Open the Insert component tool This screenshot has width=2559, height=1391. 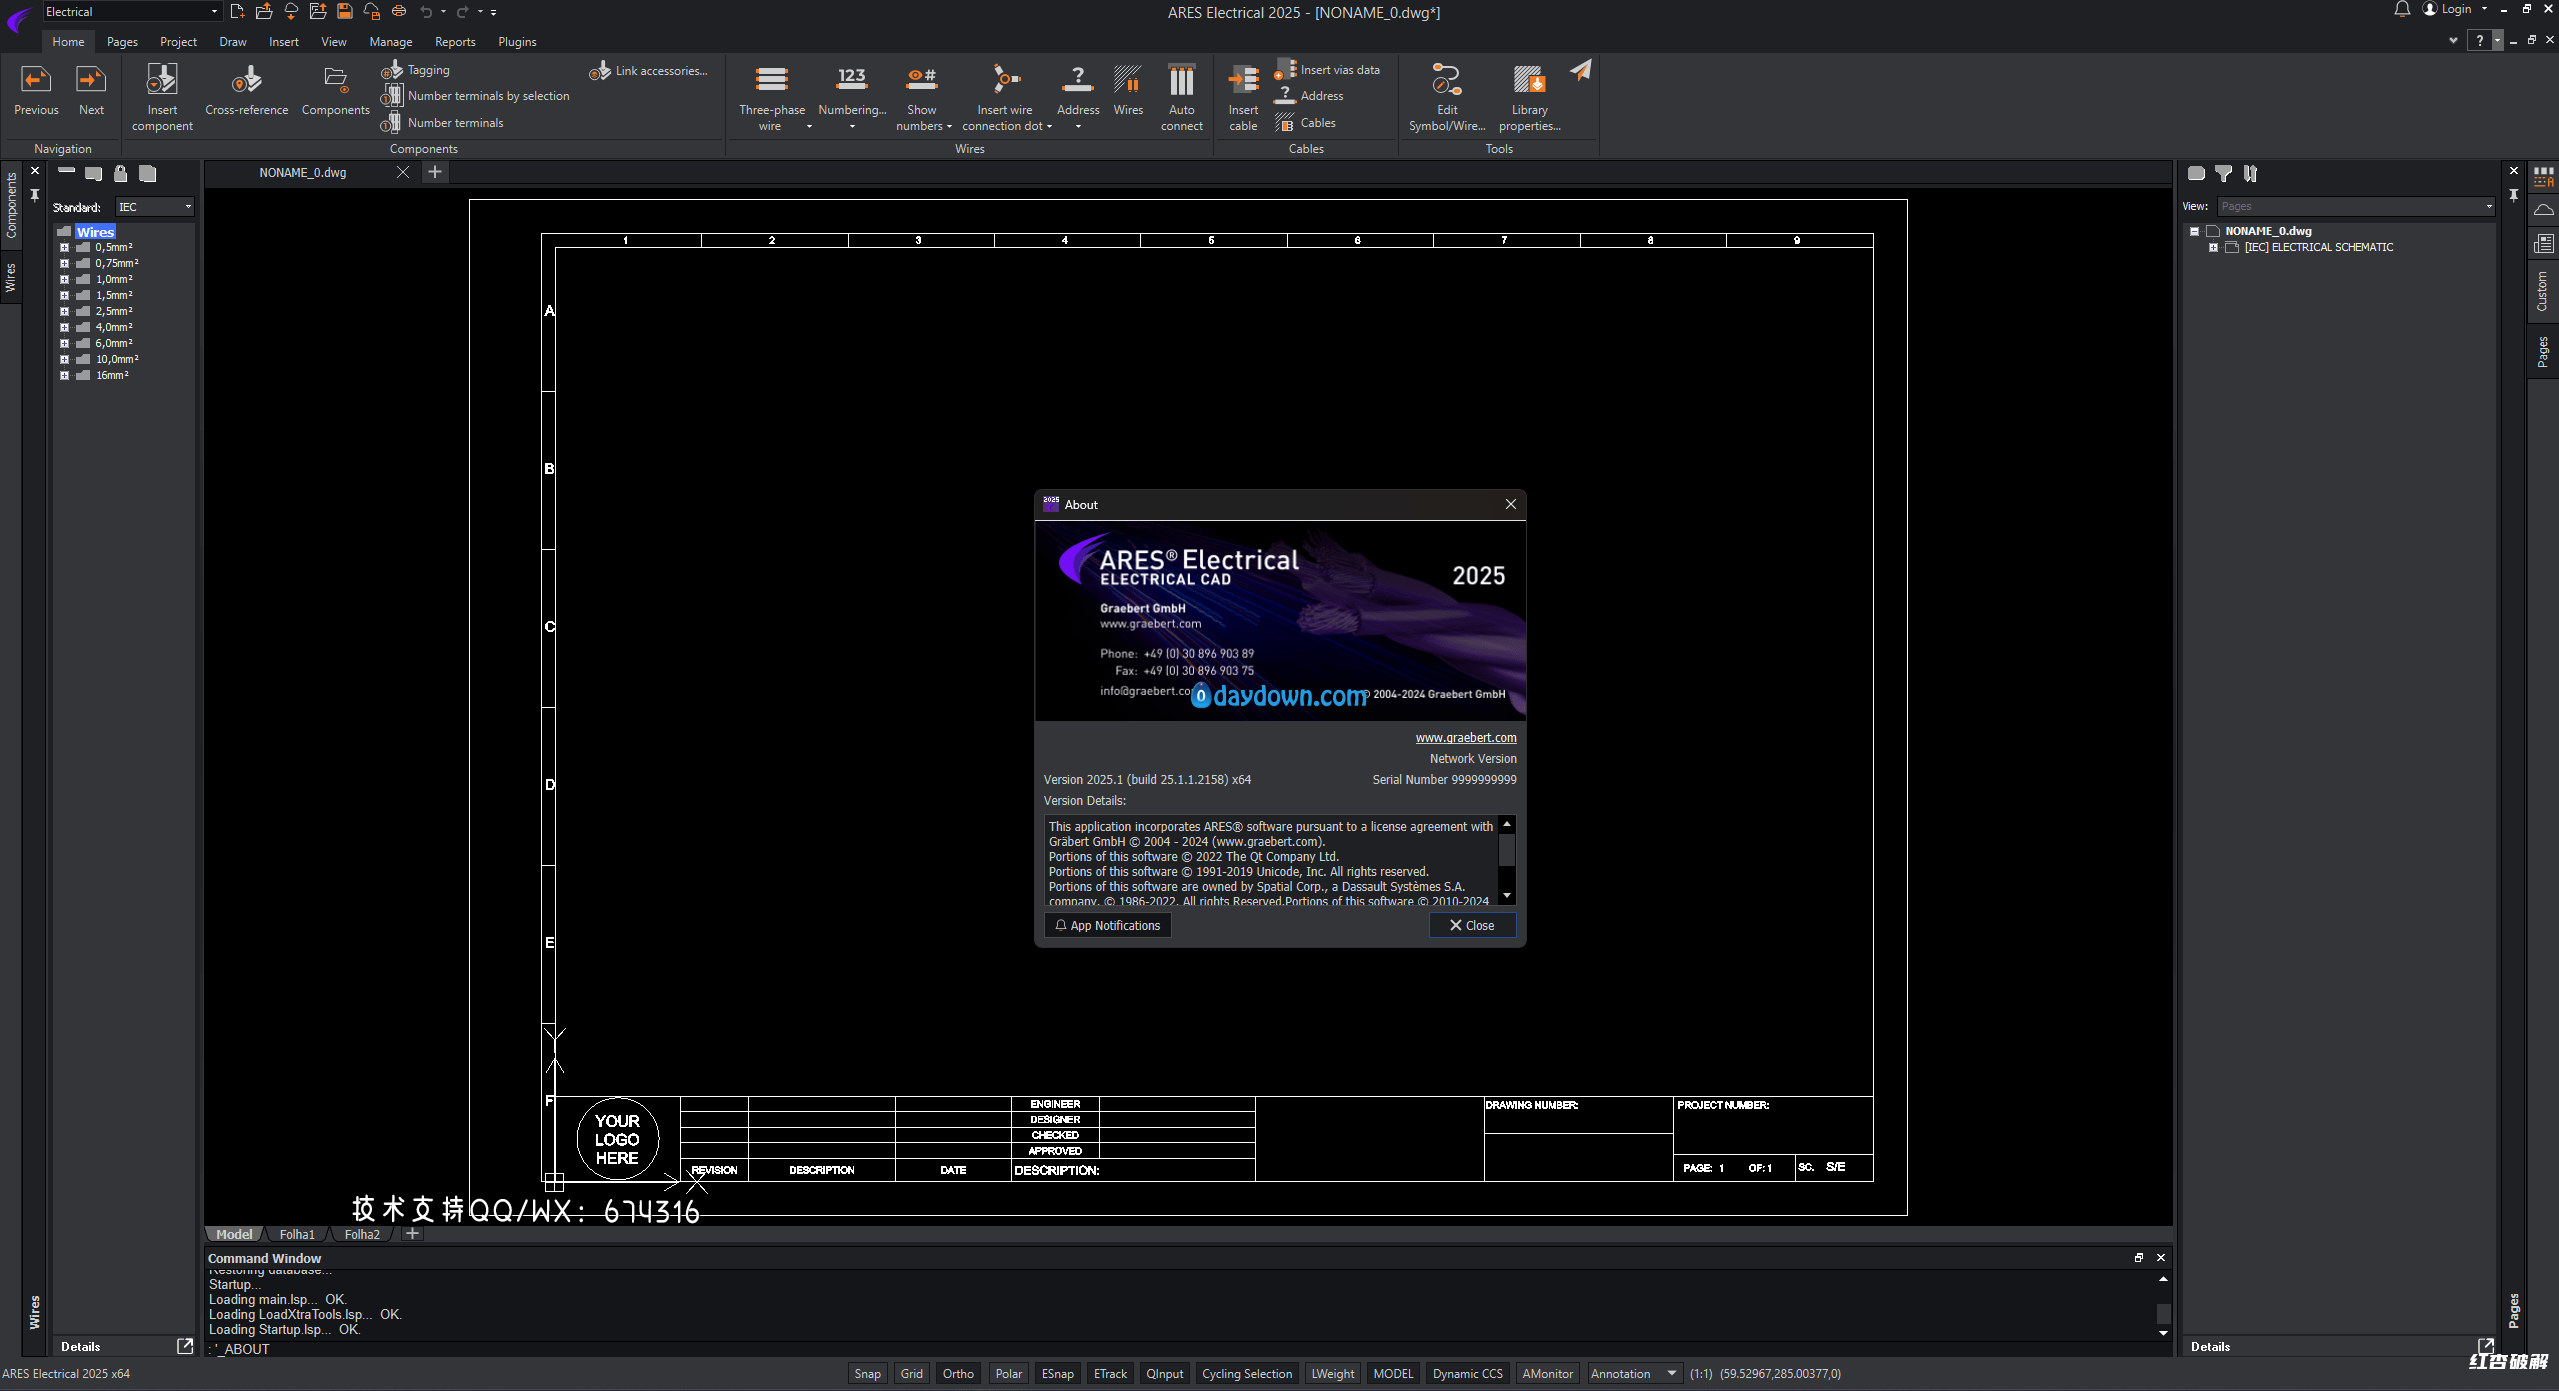(162, 97)
